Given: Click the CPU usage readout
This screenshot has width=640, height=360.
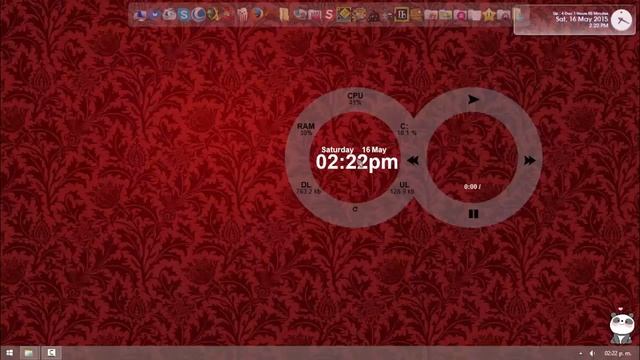Looking at the screenshot, I should pyautogui.click(x=355, y=98).
